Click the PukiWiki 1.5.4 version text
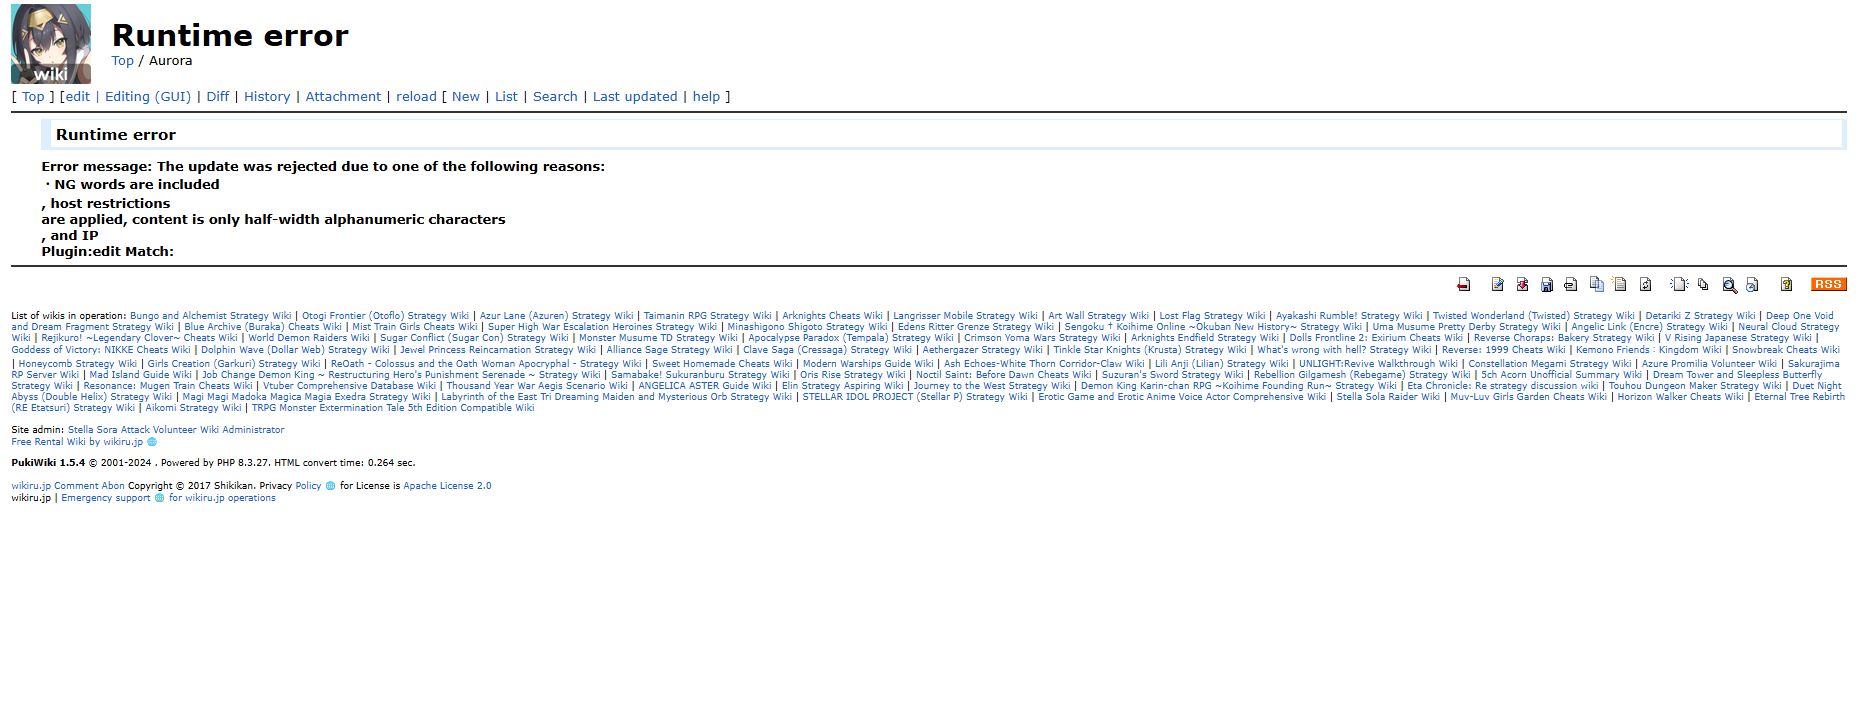 (x=48, y=463)
